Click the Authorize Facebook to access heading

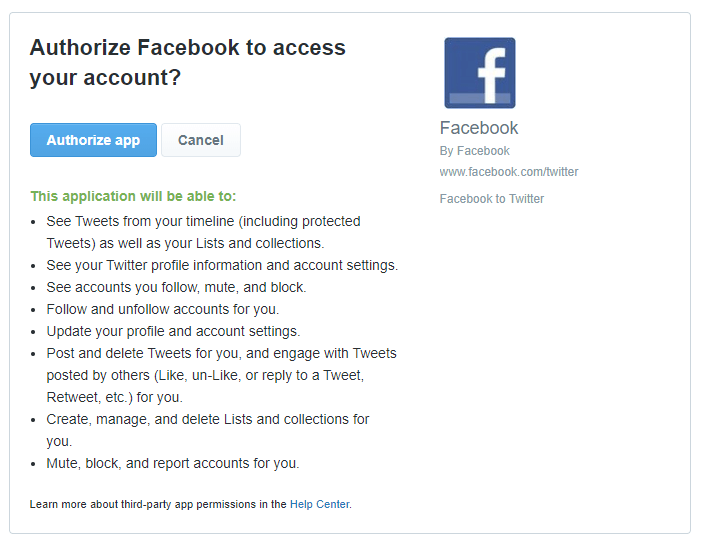[187, 62]
